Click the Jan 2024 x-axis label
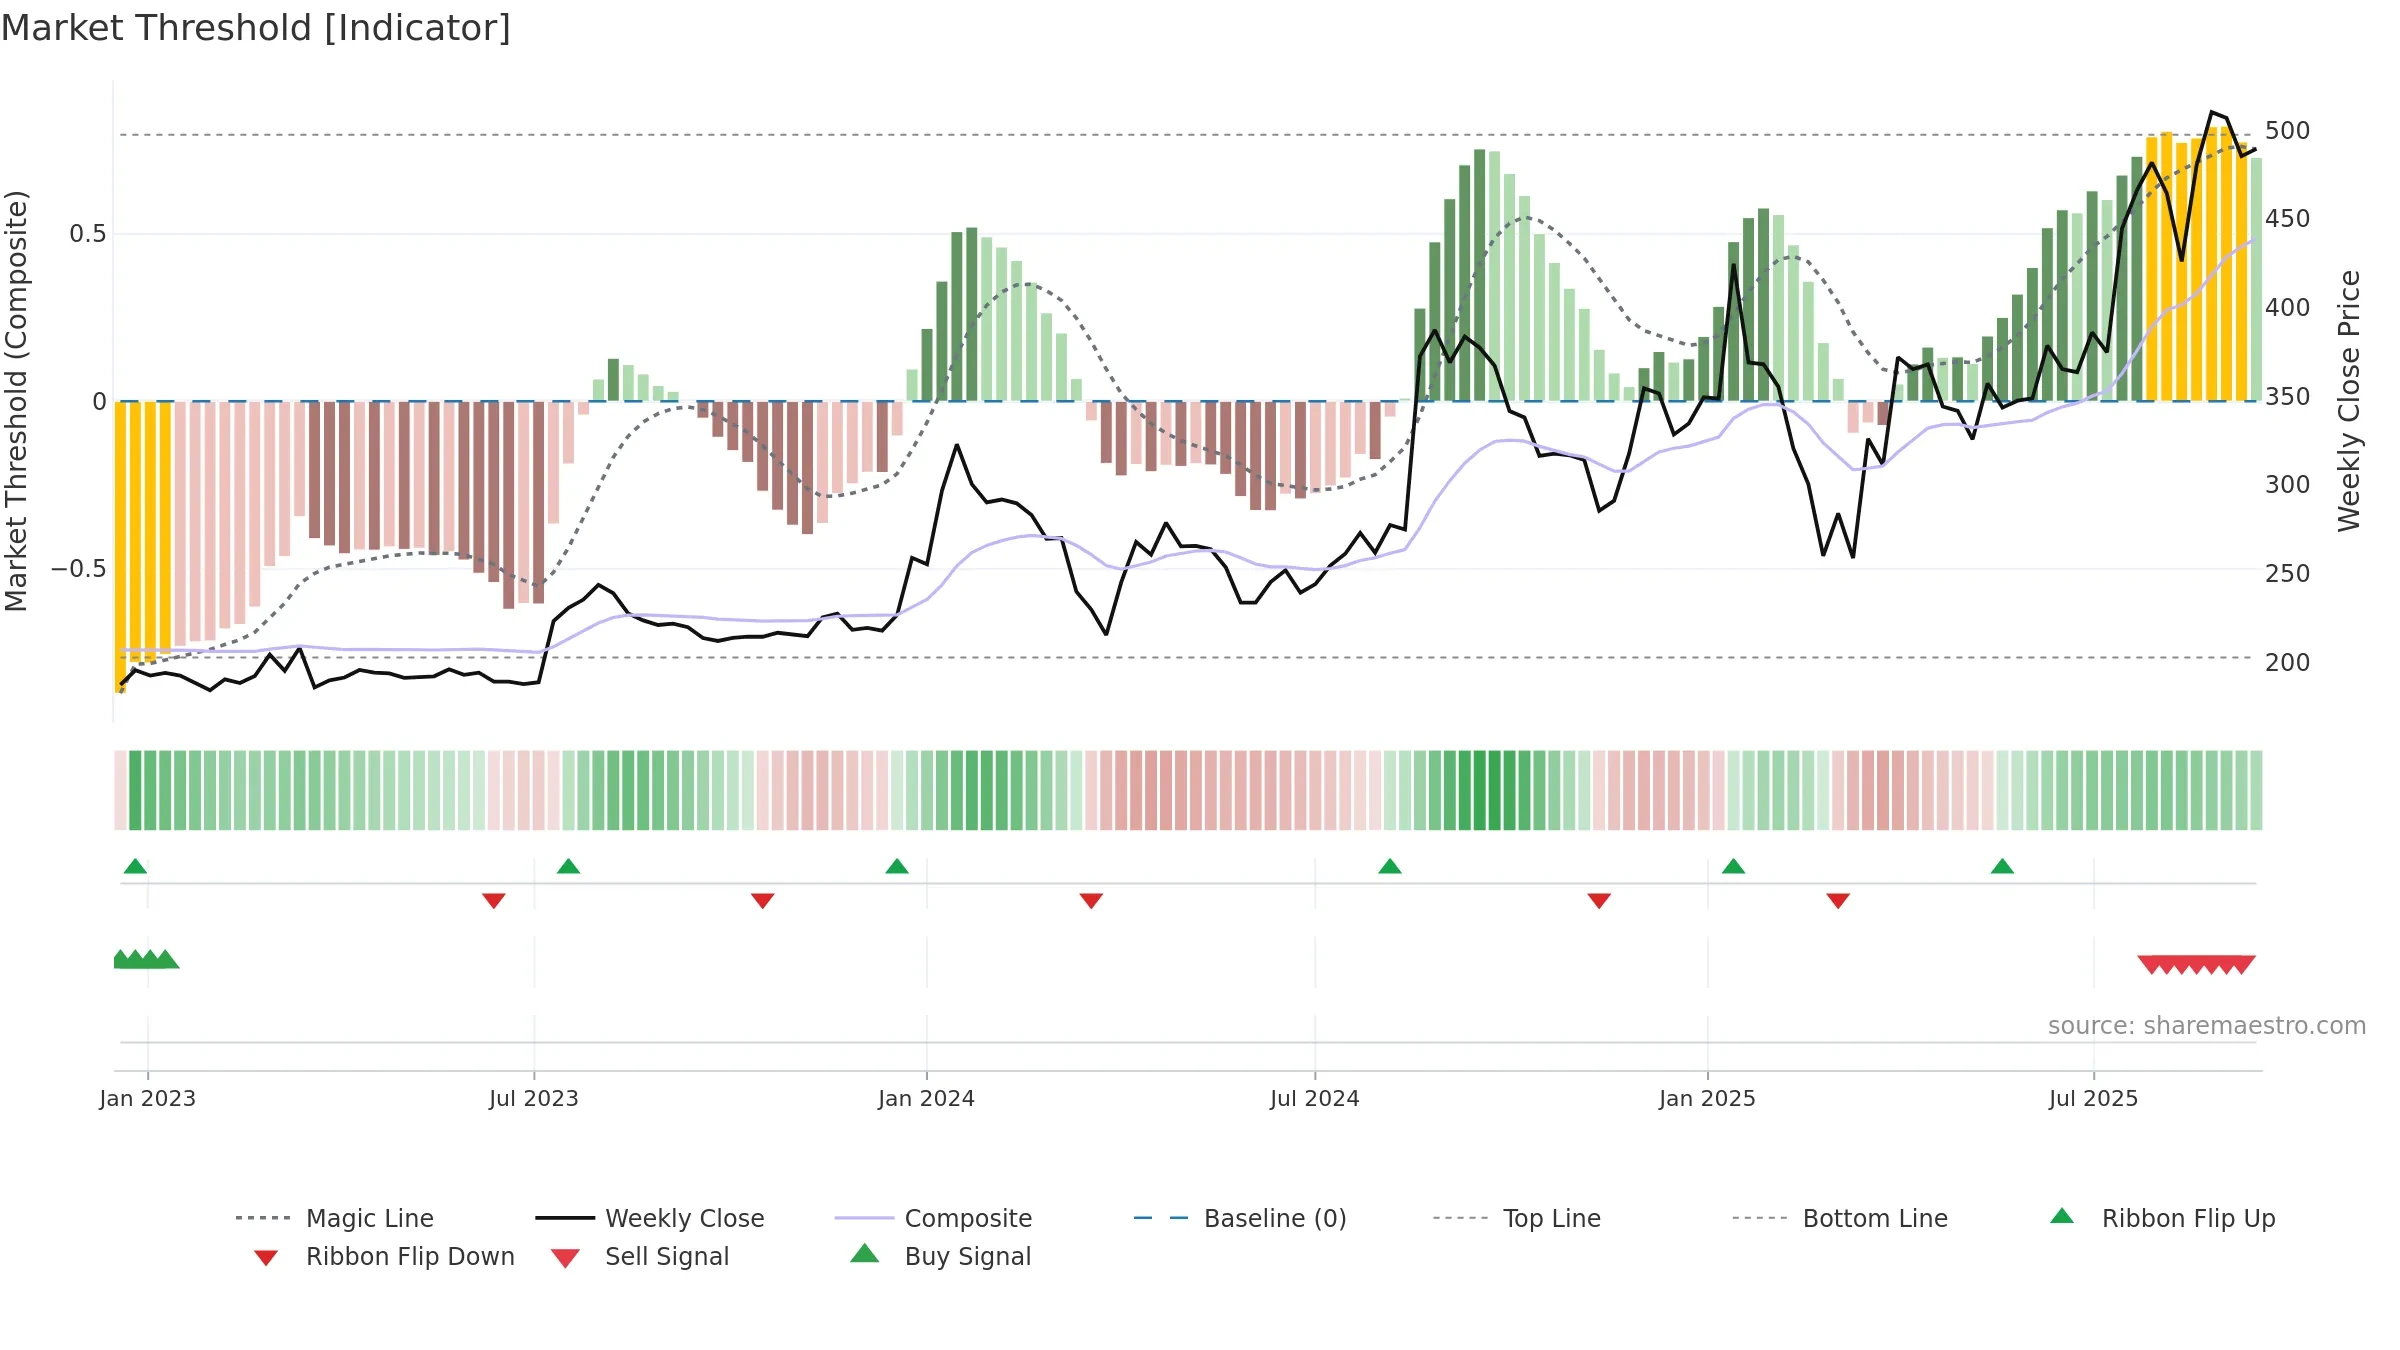The height and width of the screenshot is (1350, 2400). pyautogui.click(x=927, y=1098)
